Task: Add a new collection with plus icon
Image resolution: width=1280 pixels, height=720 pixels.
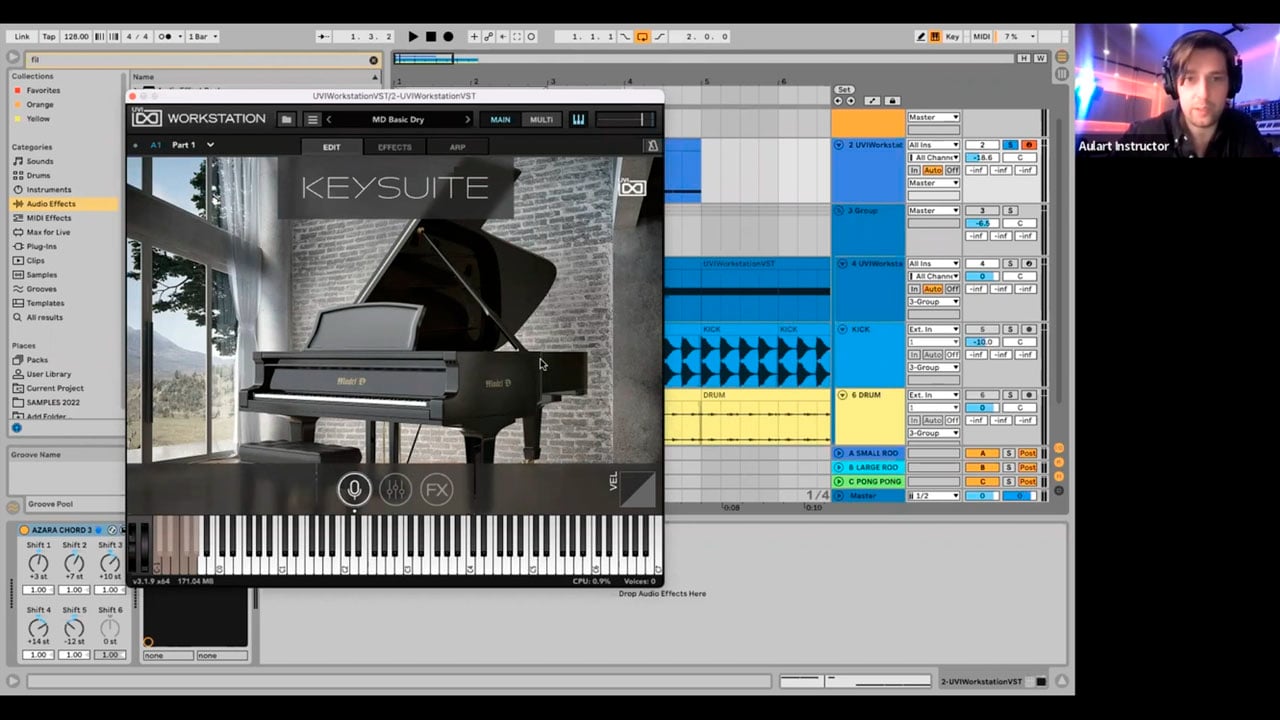Action: tap(16, 428)
